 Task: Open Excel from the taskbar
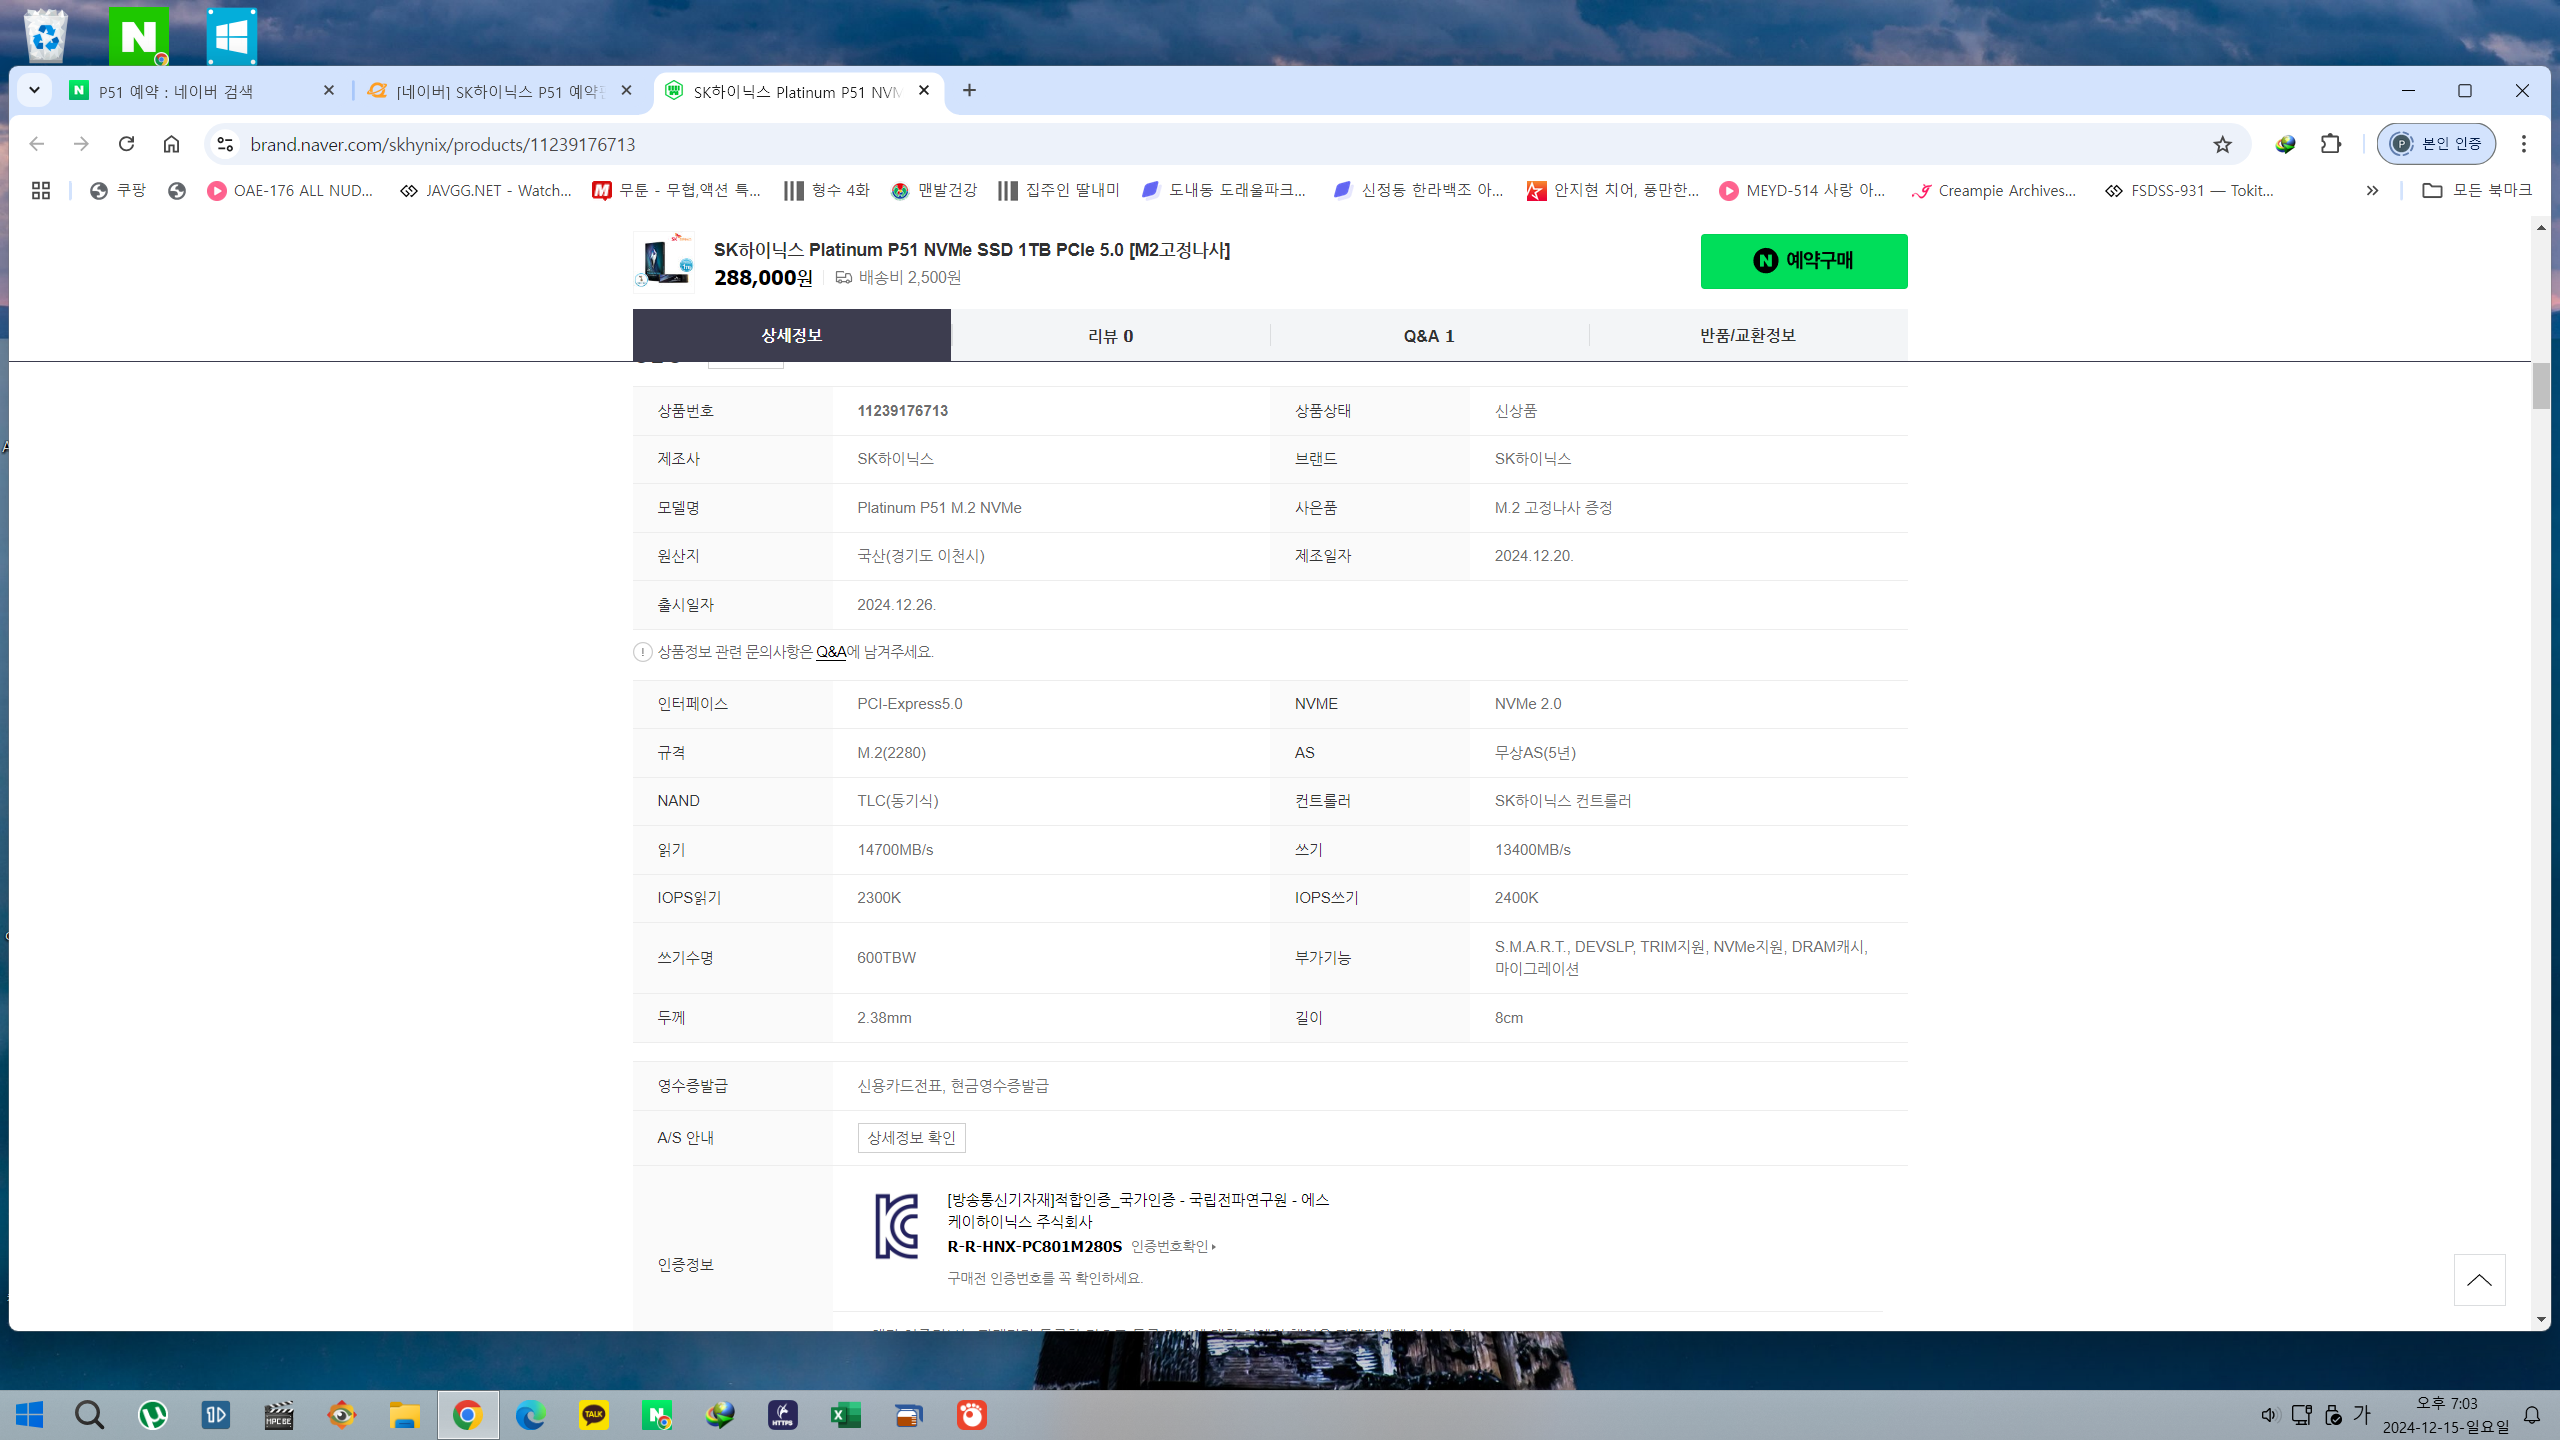[845, 1415]
